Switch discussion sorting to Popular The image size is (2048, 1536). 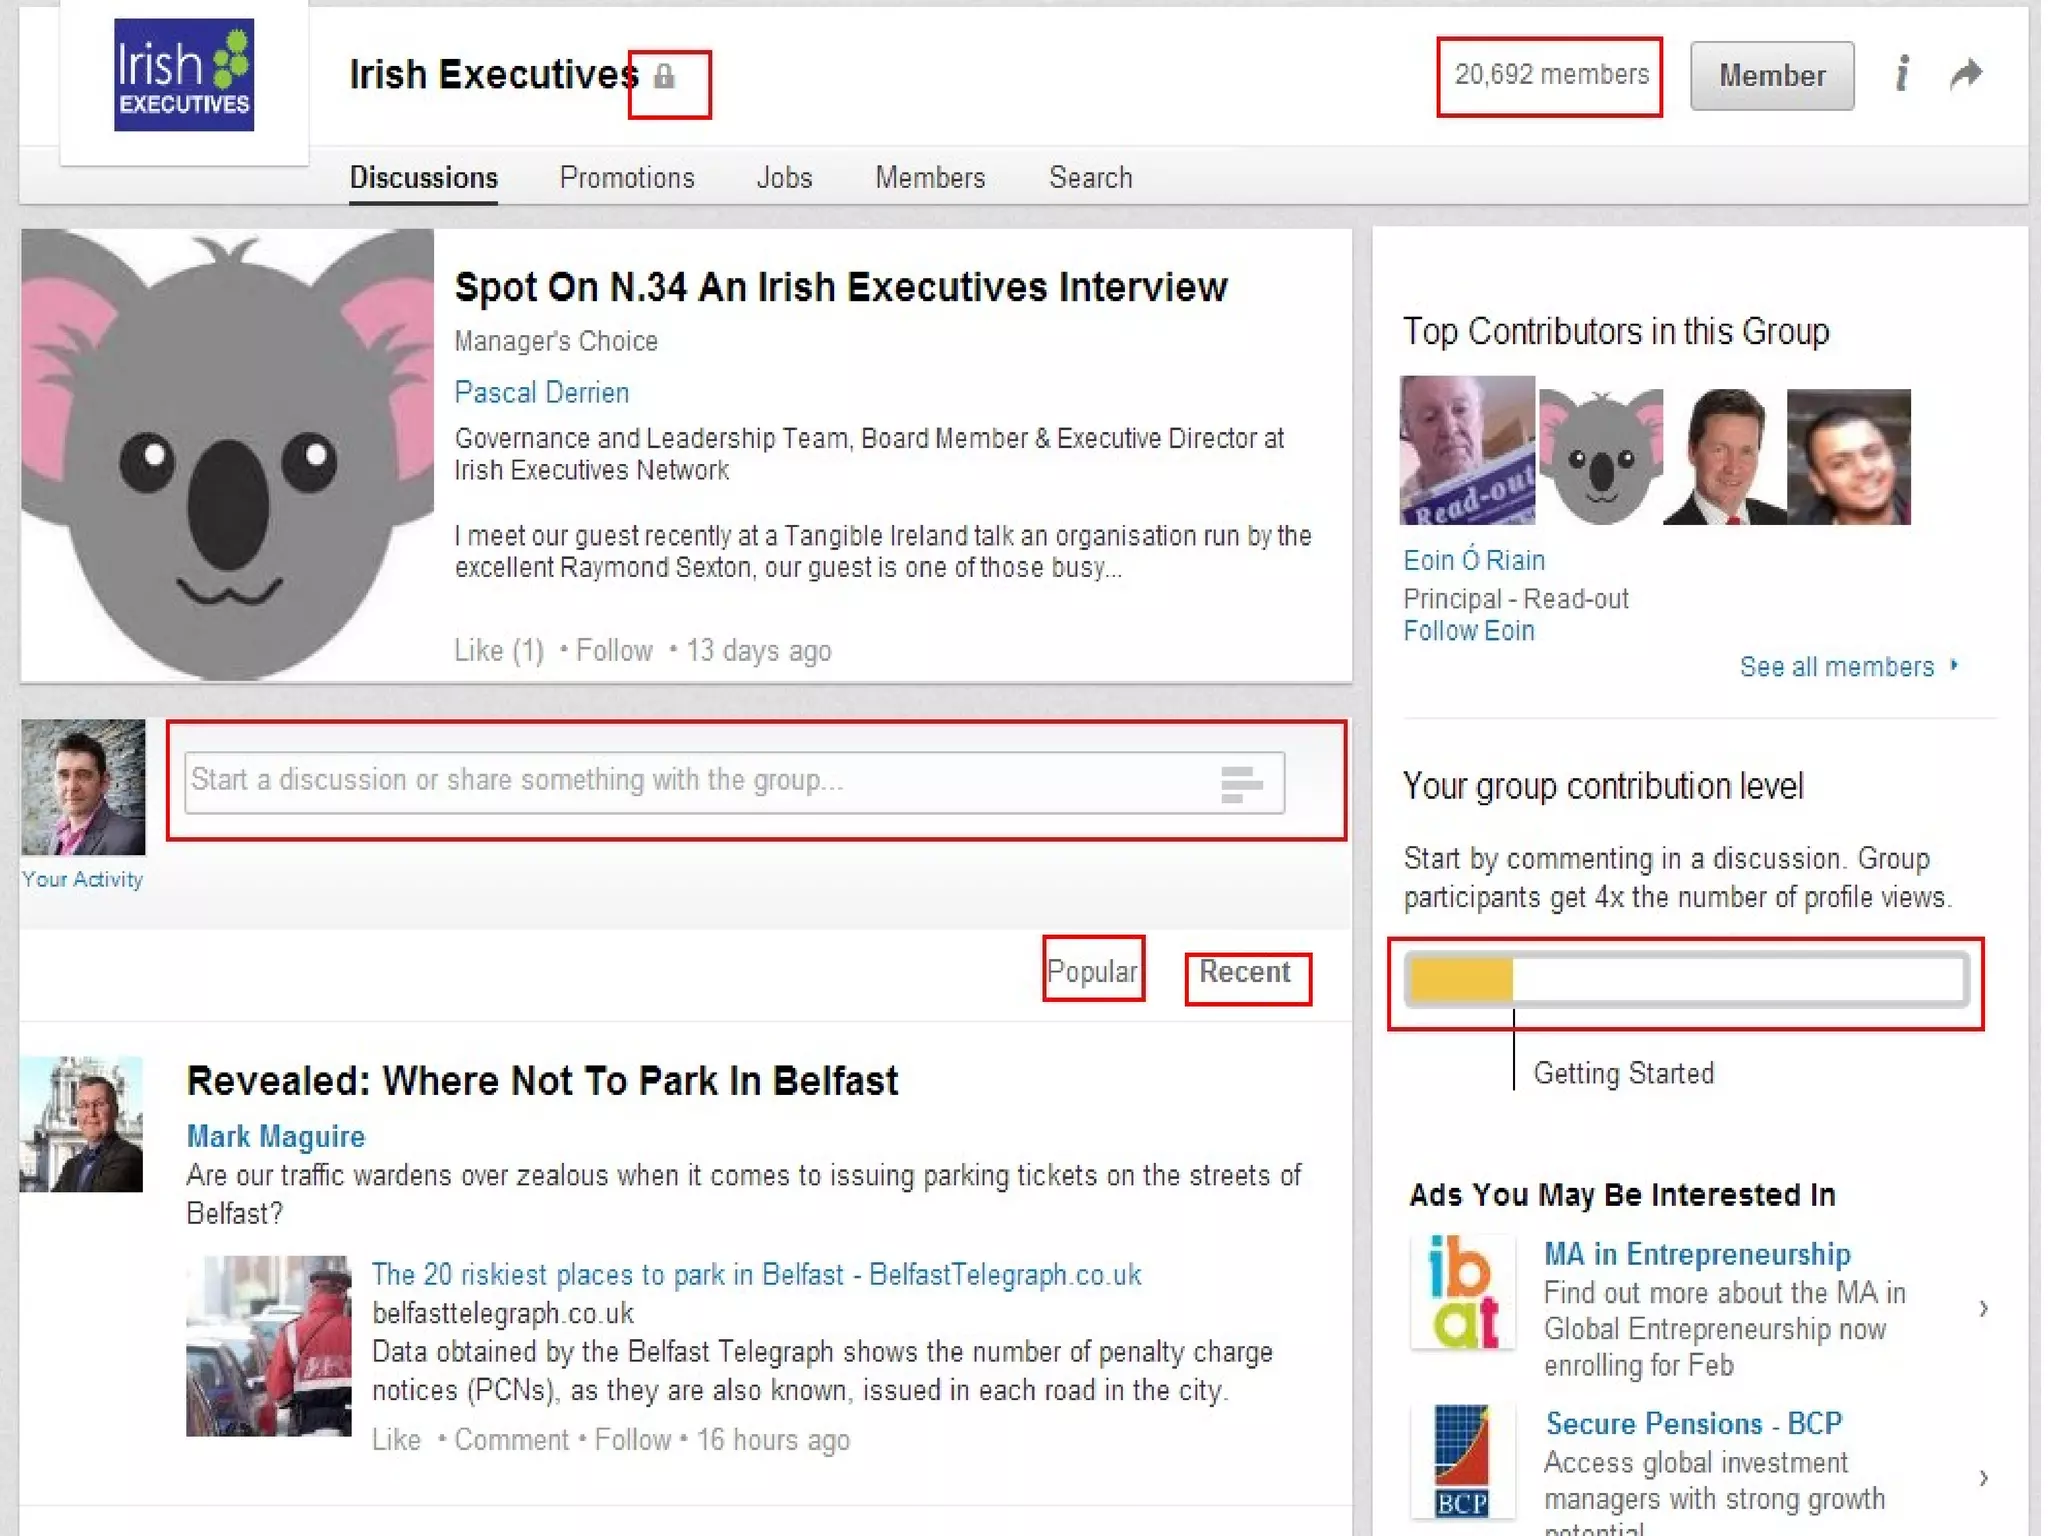pos(1092,971)
